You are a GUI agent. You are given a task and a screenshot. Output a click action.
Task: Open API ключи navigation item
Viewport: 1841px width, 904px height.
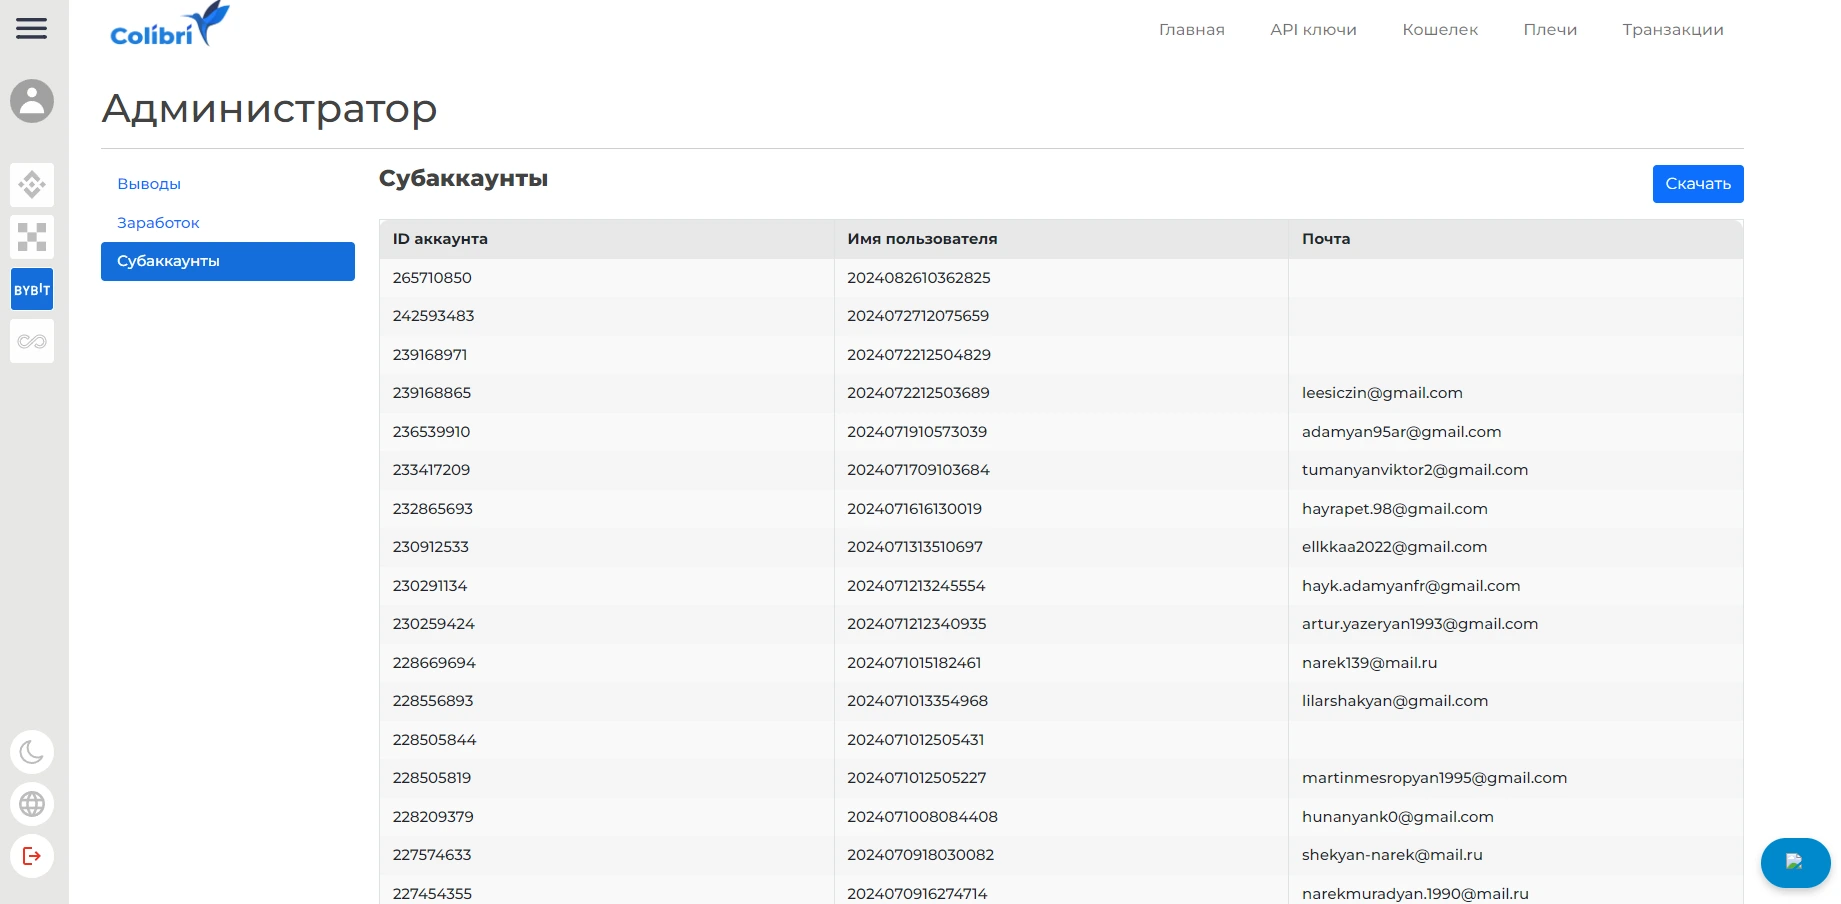click(x=1313, y=30)
